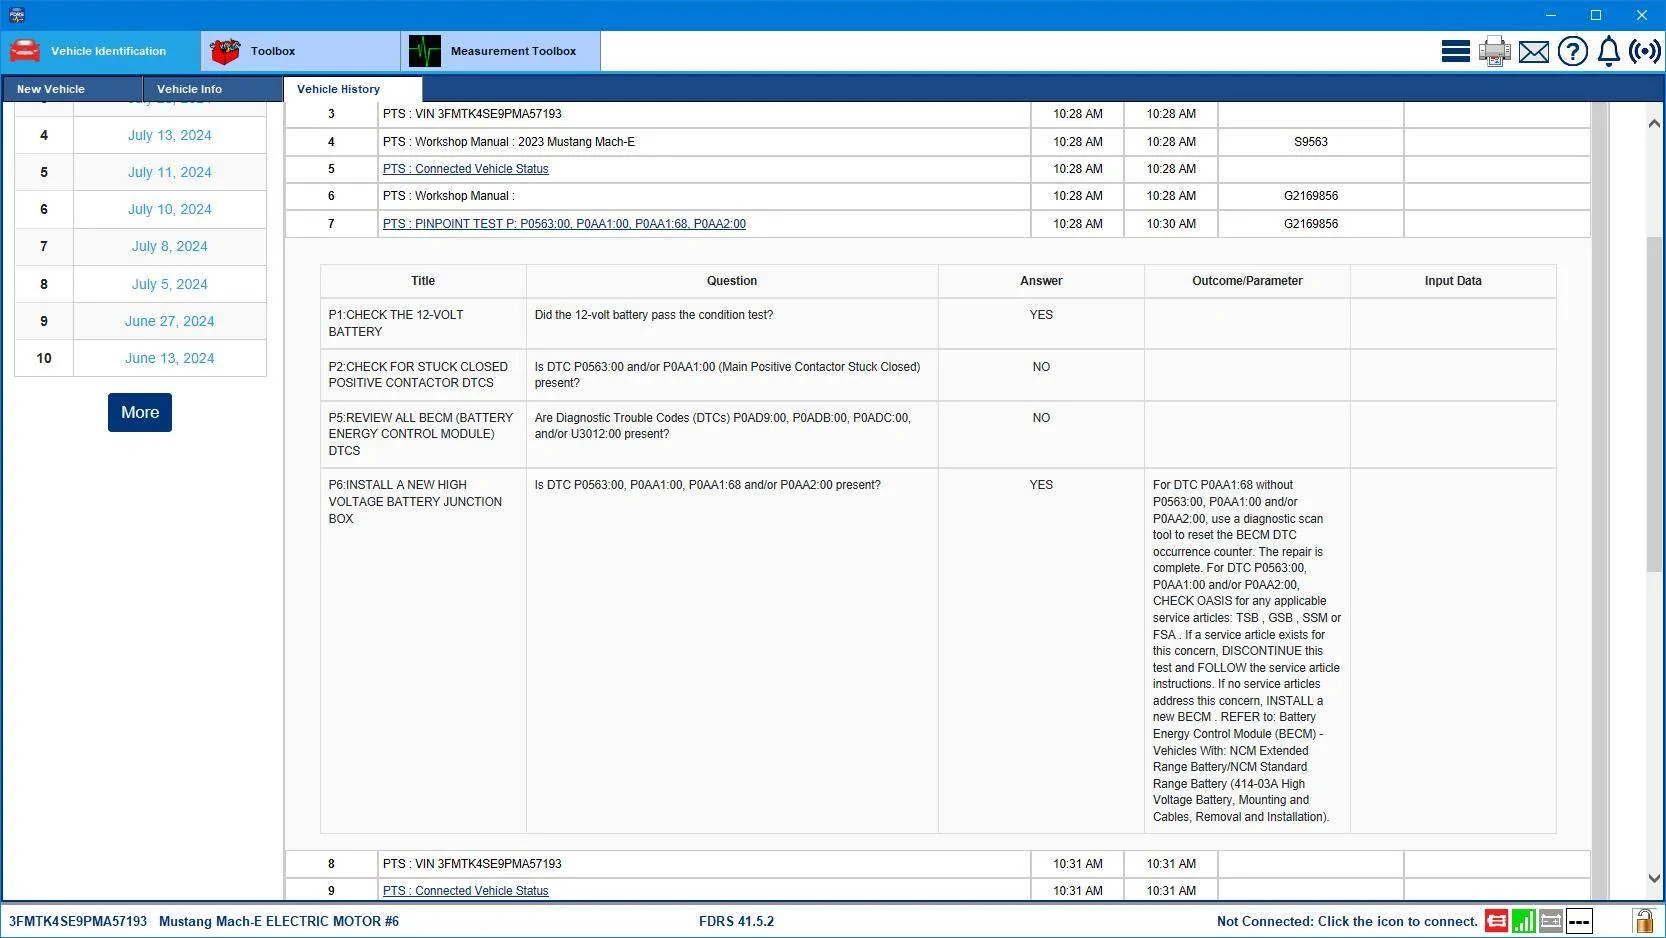
Task: Click the red toolbox icon
Action: click(225, 51)
